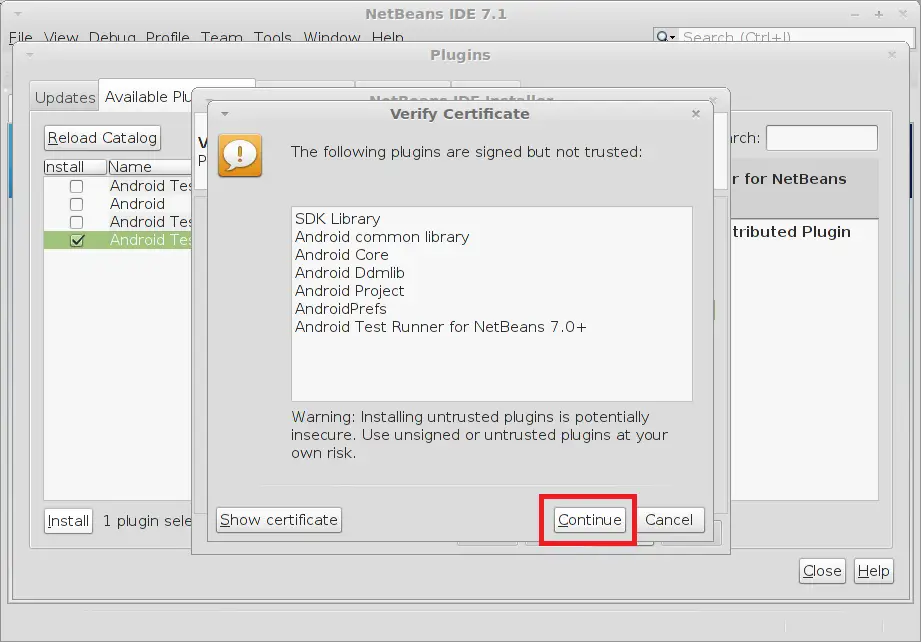Open the search magnifier dropdown
Viewport: 921px width, 642px height.
coord(665,37)
